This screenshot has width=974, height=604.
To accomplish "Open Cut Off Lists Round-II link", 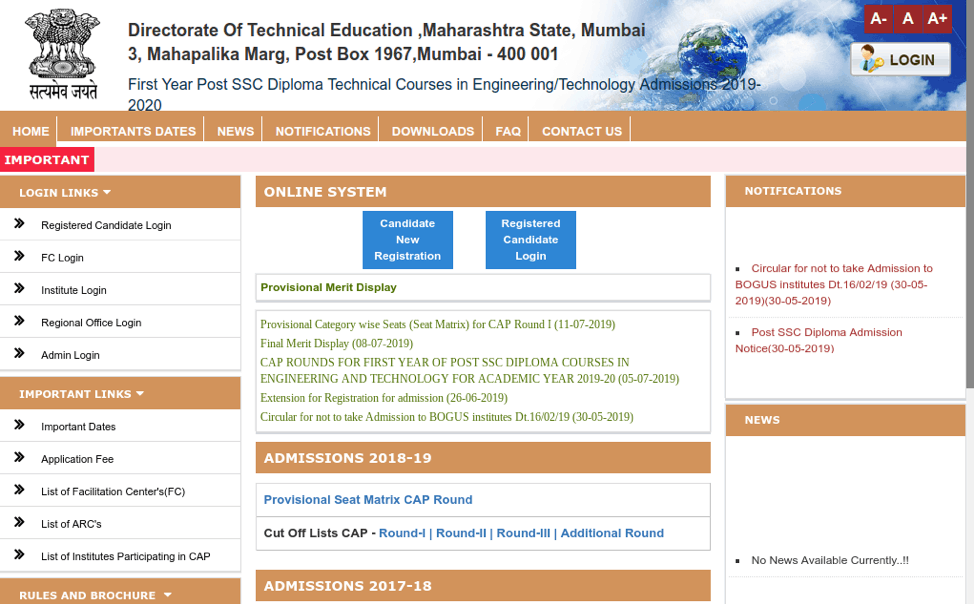I will [461, 533].
